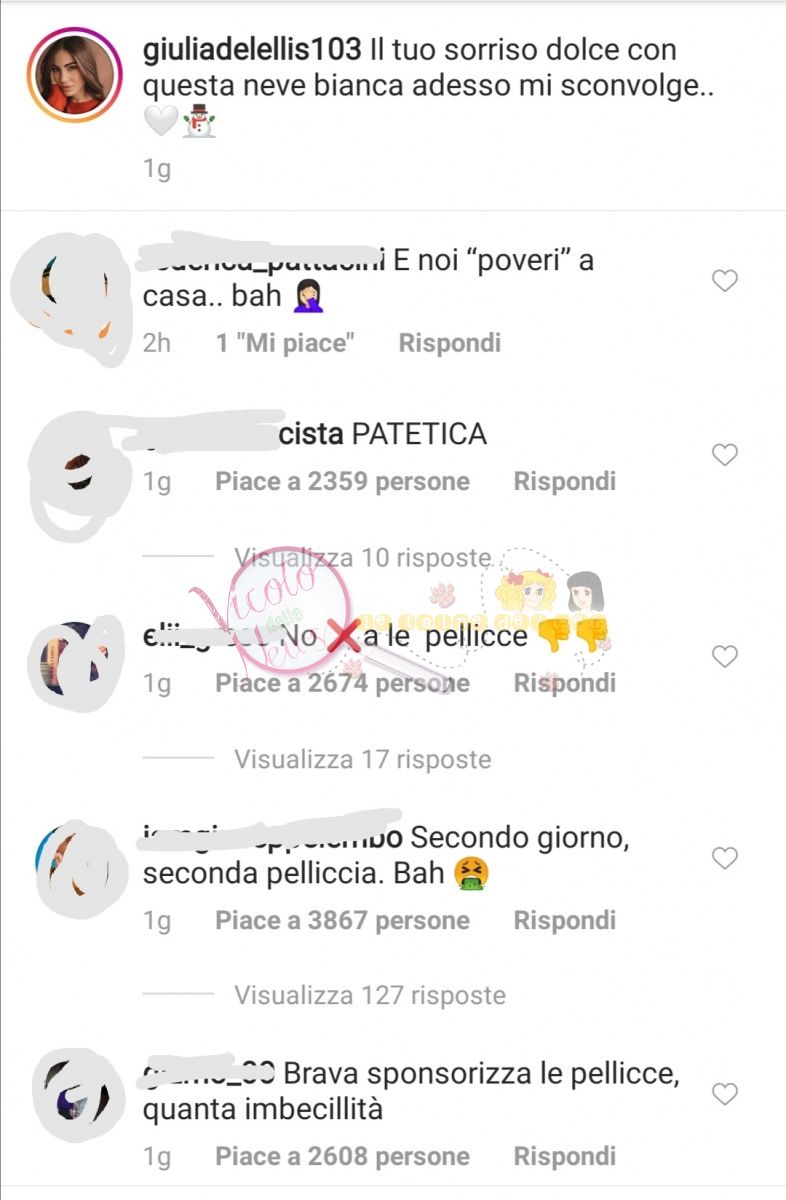The image size is (786, 1200).
Task: Reply to the "E noi poveri" comment
Action: pyautogui.click(x=450, y=343)
